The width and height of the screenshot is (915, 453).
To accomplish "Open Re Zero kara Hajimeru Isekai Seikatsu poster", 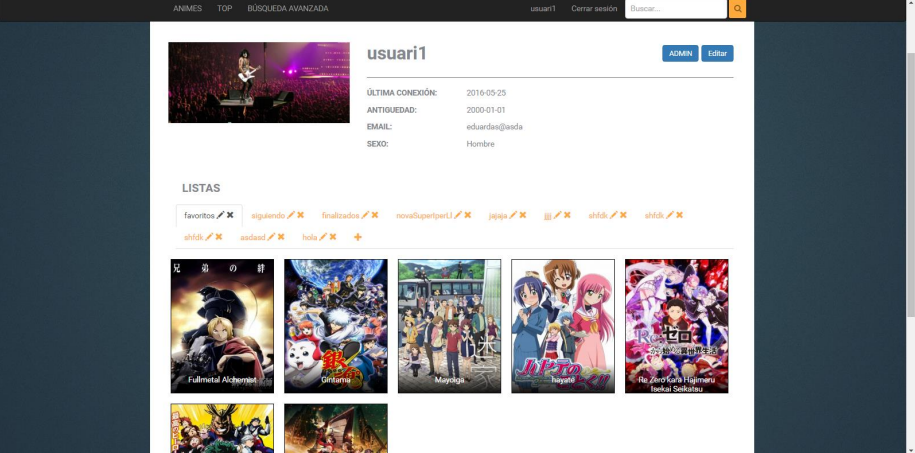I will (x=676, y=326).
